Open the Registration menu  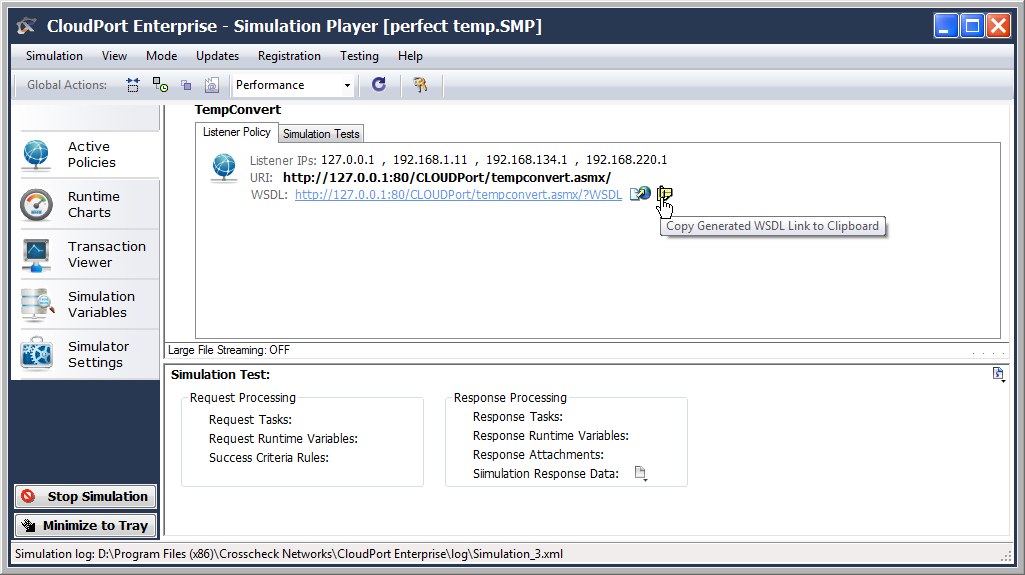289,56
